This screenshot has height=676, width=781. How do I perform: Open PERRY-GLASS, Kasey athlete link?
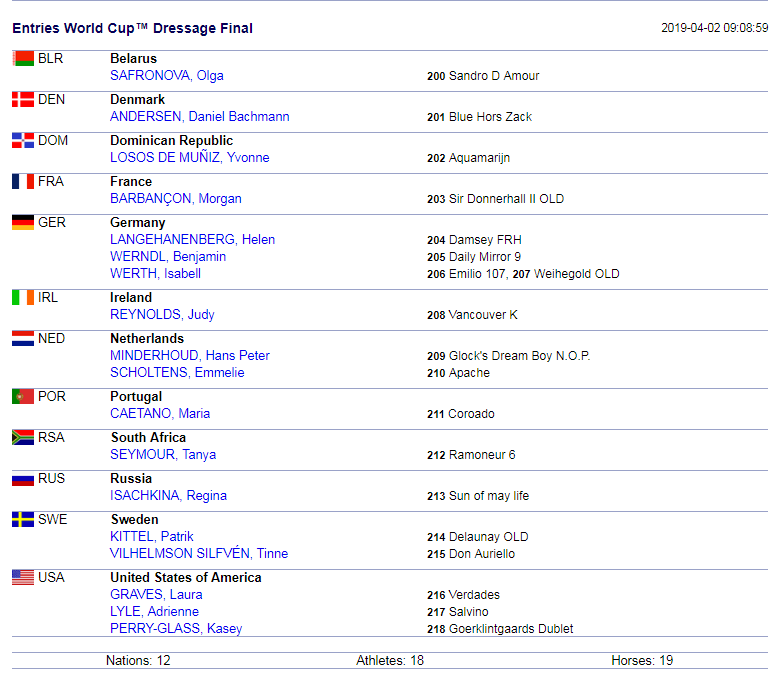176,629
